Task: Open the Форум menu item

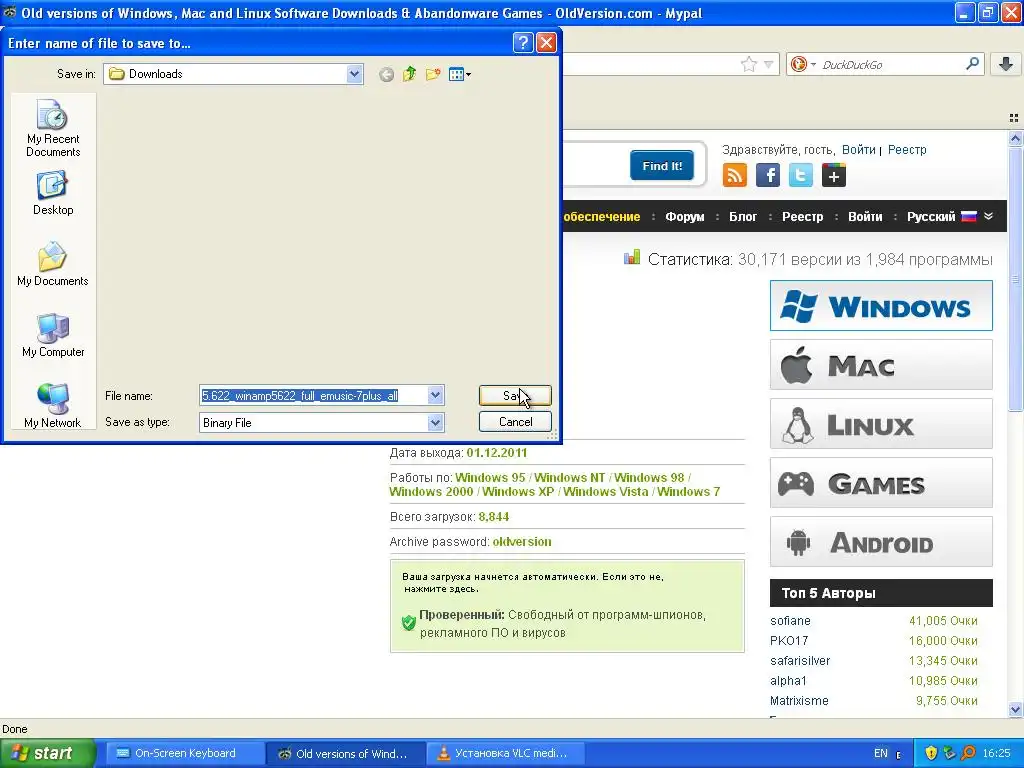Action: coord(684,217)
